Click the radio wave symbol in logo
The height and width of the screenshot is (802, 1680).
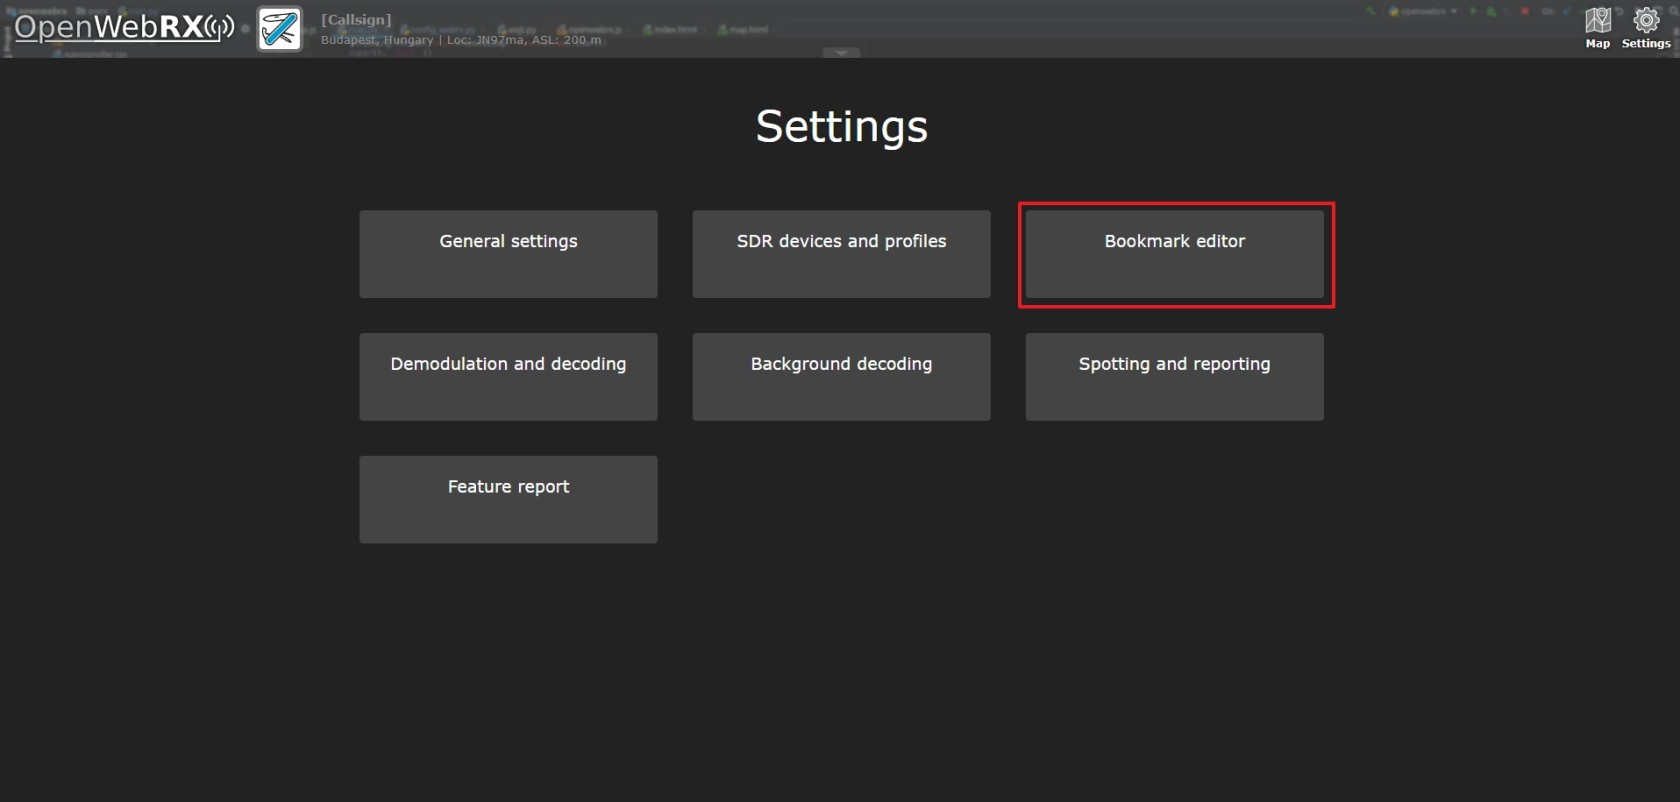(x=220, y=28)
